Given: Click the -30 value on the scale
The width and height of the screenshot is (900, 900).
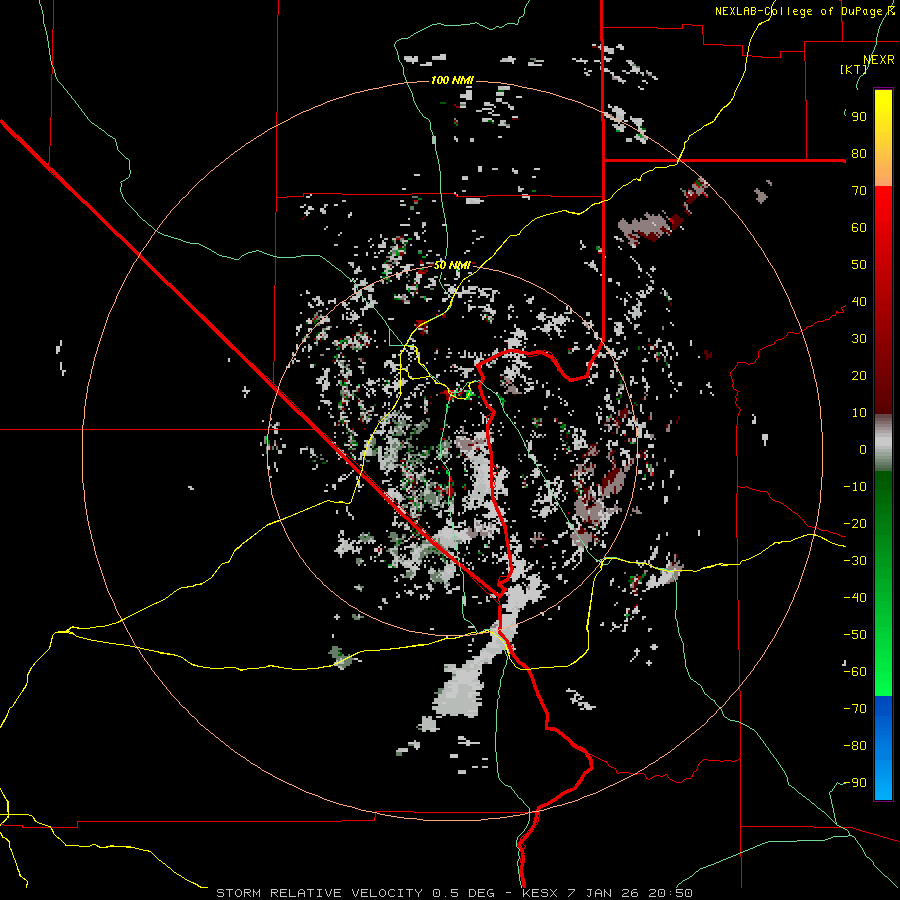Looking at the screenshot, I should pyautogui.click(x=855, y=561).
